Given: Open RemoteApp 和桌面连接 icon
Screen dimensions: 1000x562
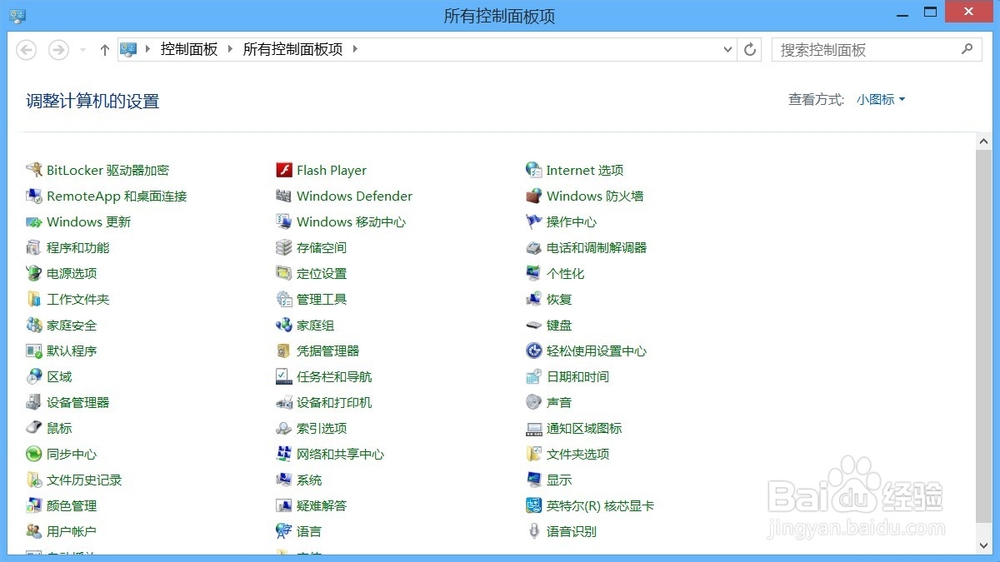Looking at the screenshot, I should 34,196.
